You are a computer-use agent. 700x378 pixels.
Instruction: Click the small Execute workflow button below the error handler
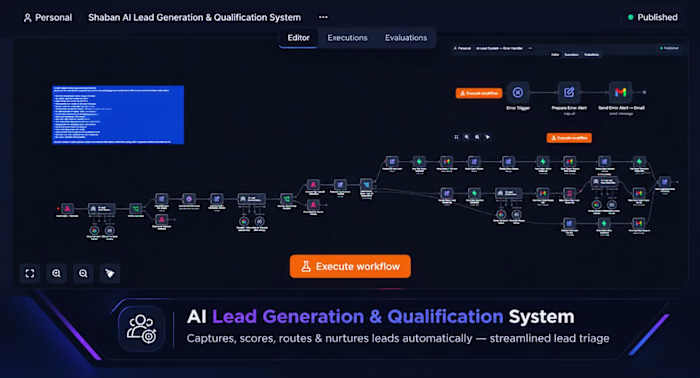point(569,138)
